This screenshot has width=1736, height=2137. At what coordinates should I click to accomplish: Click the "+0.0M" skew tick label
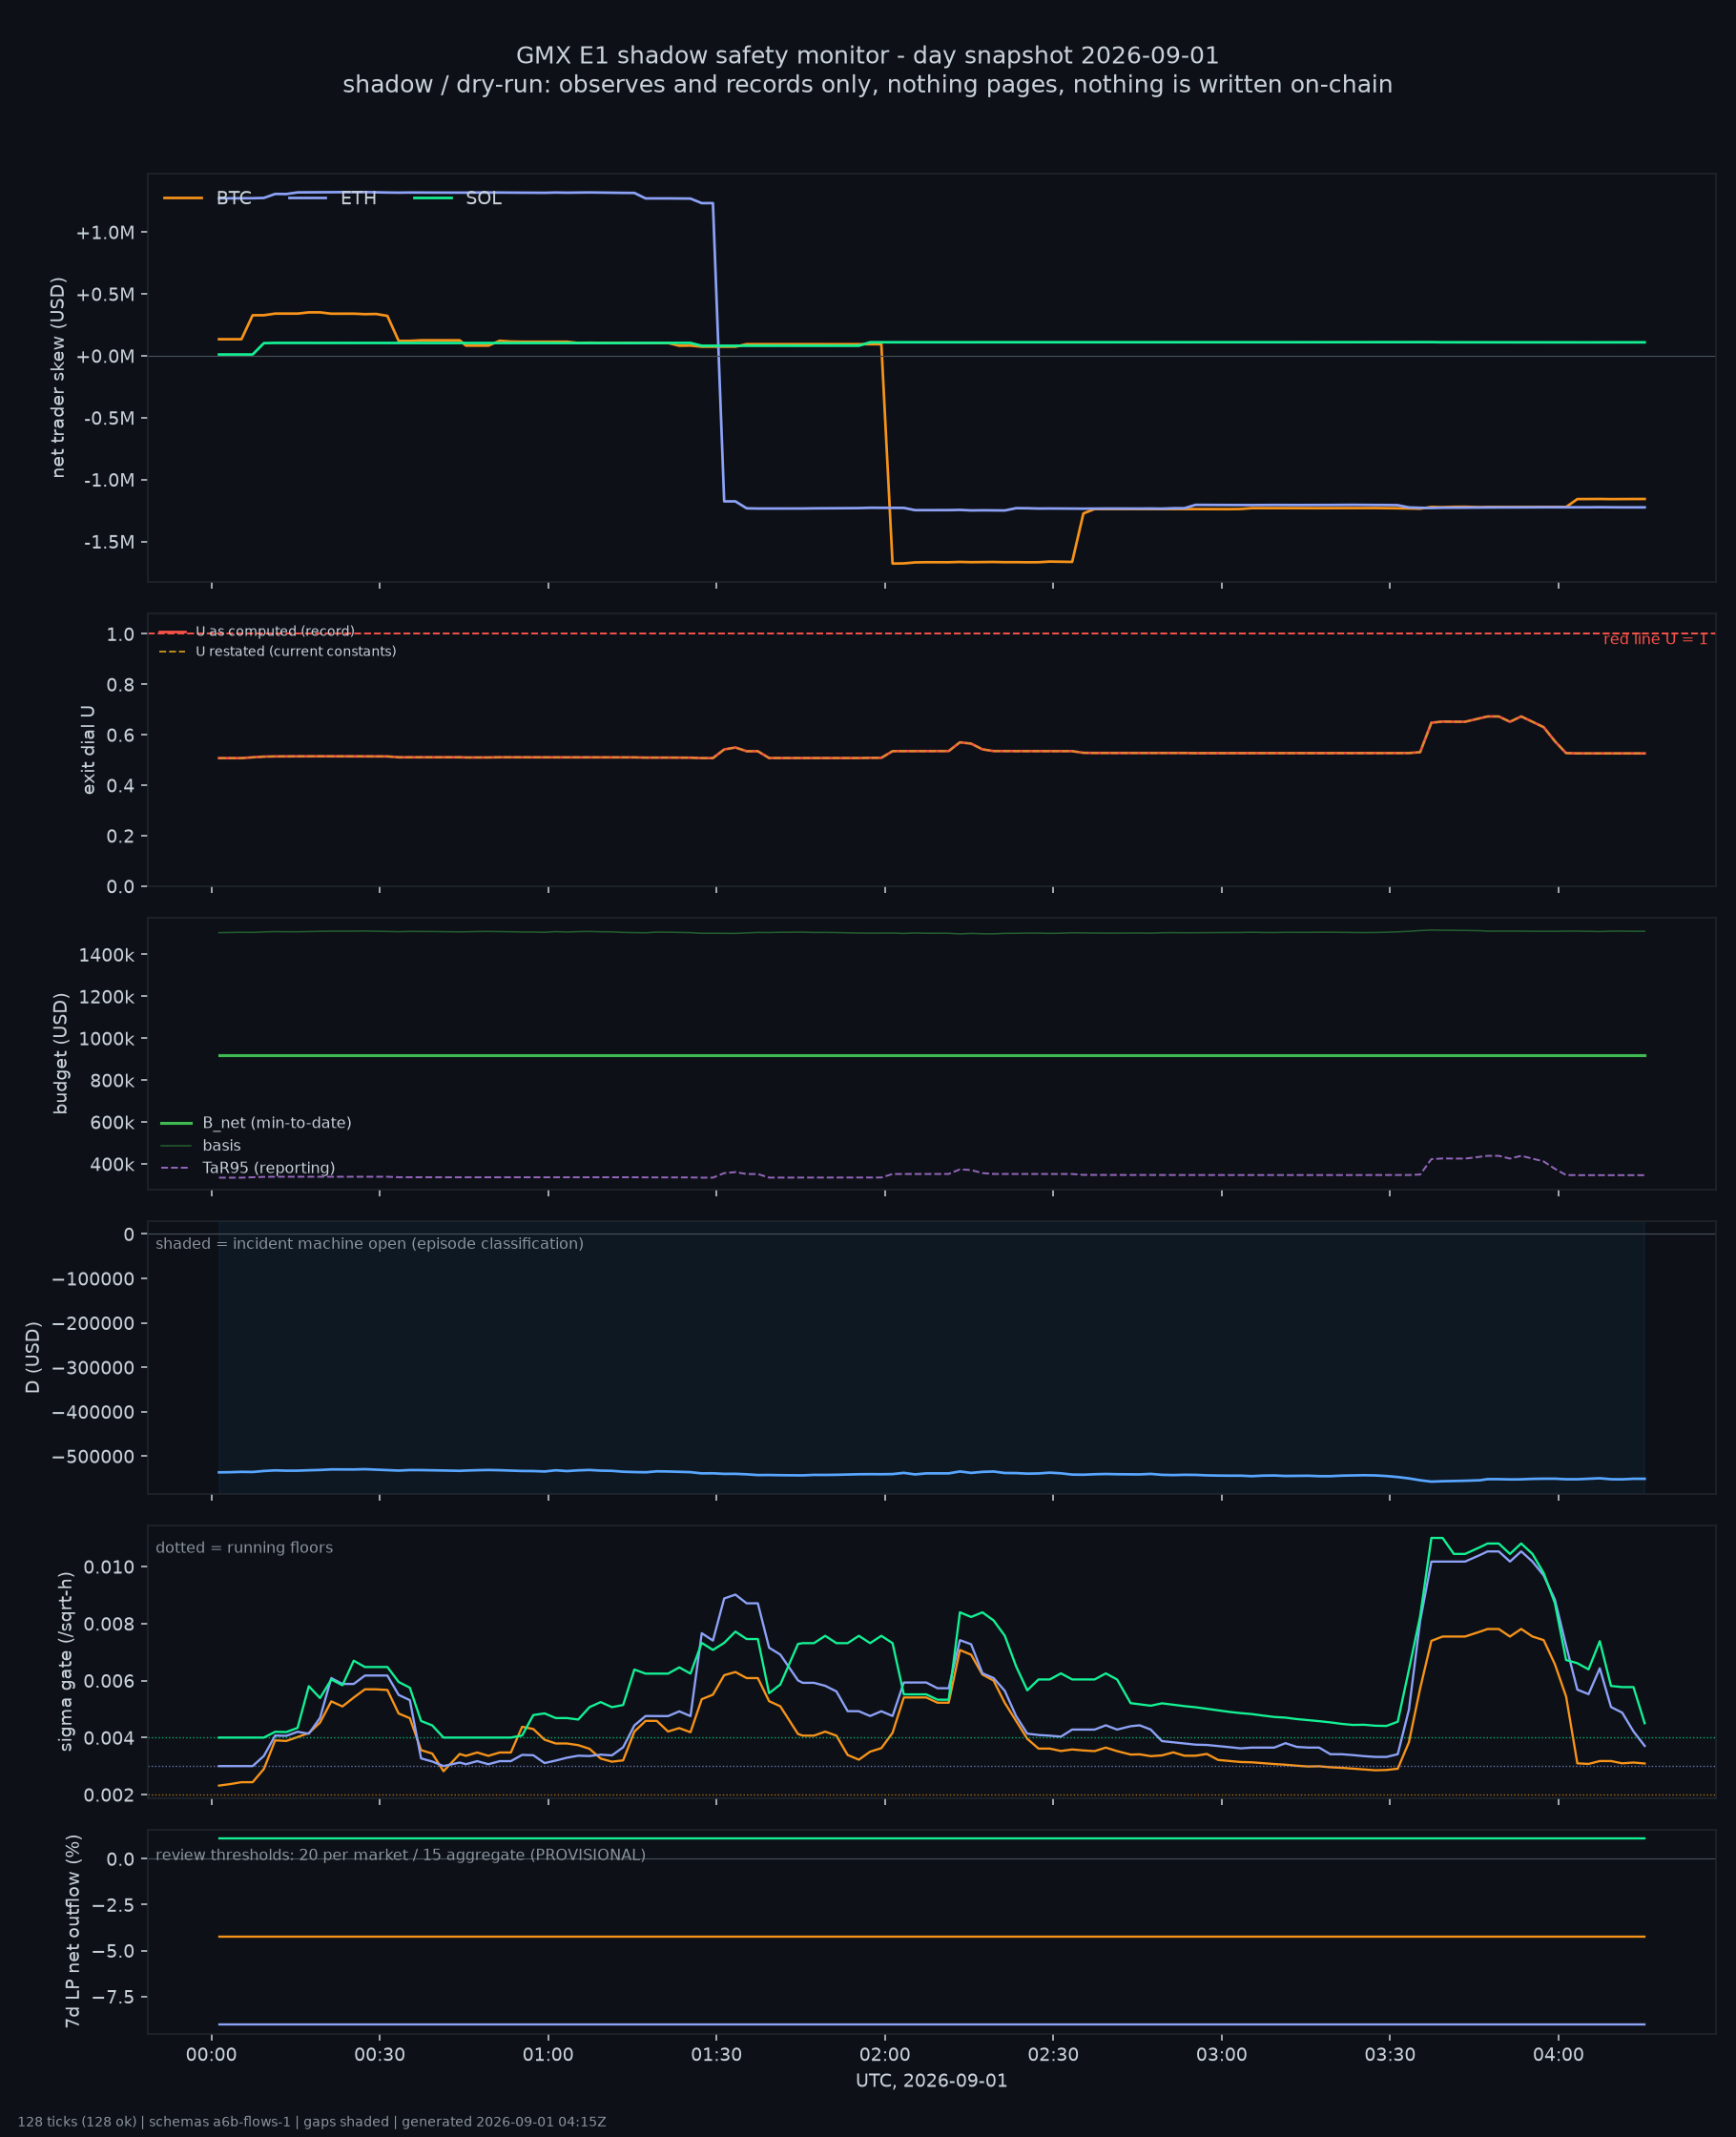(105, 357)
